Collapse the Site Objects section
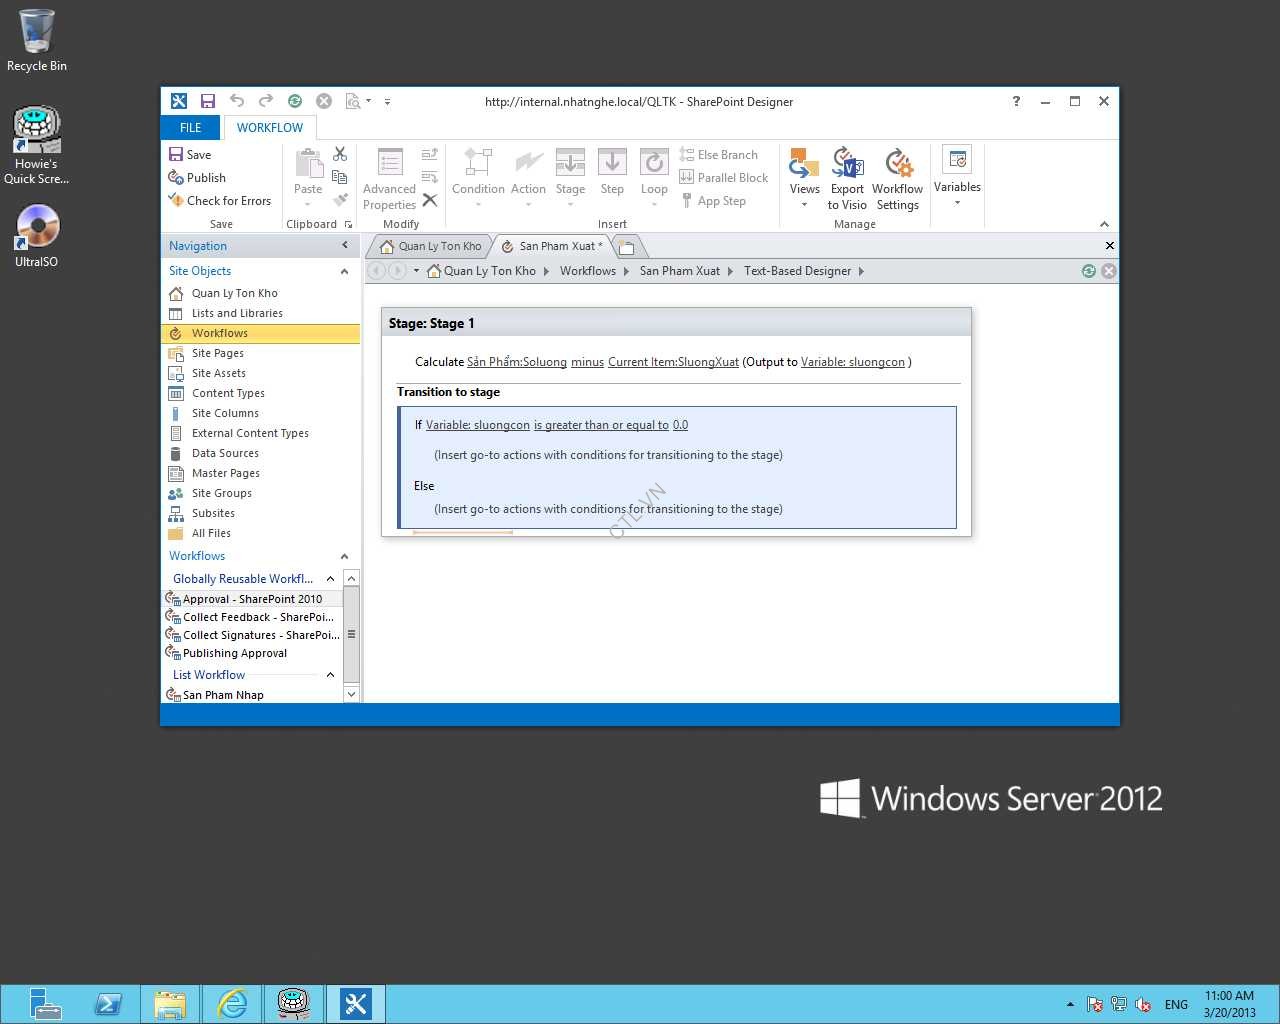This screenshot has height=1024, width=1280. point(344,271)
